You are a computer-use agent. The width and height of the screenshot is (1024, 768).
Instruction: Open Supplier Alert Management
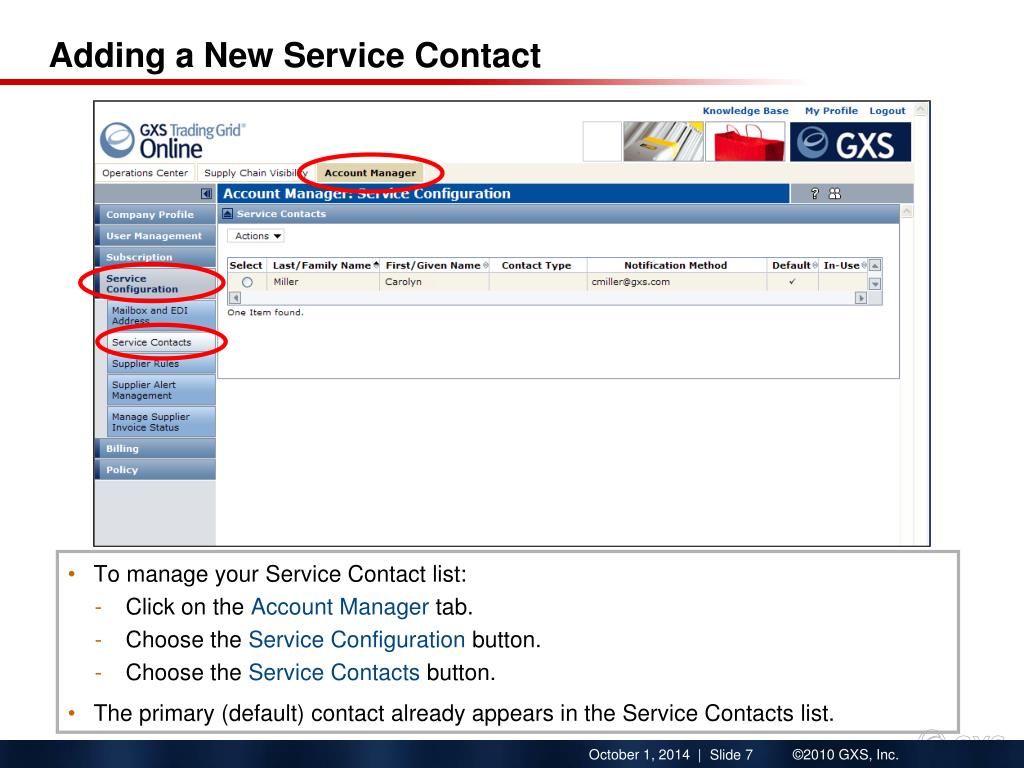[161, 390]
